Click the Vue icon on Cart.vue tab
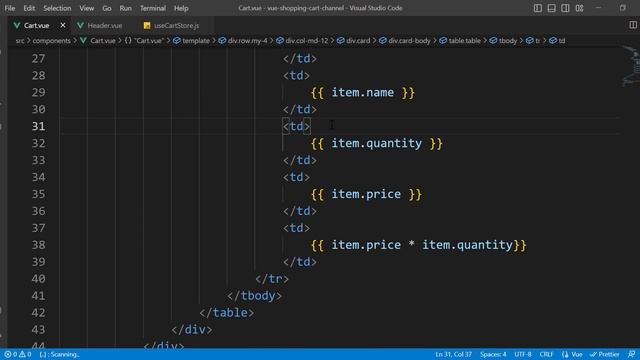Screen dimensions: 640x360 coord(17,25)
